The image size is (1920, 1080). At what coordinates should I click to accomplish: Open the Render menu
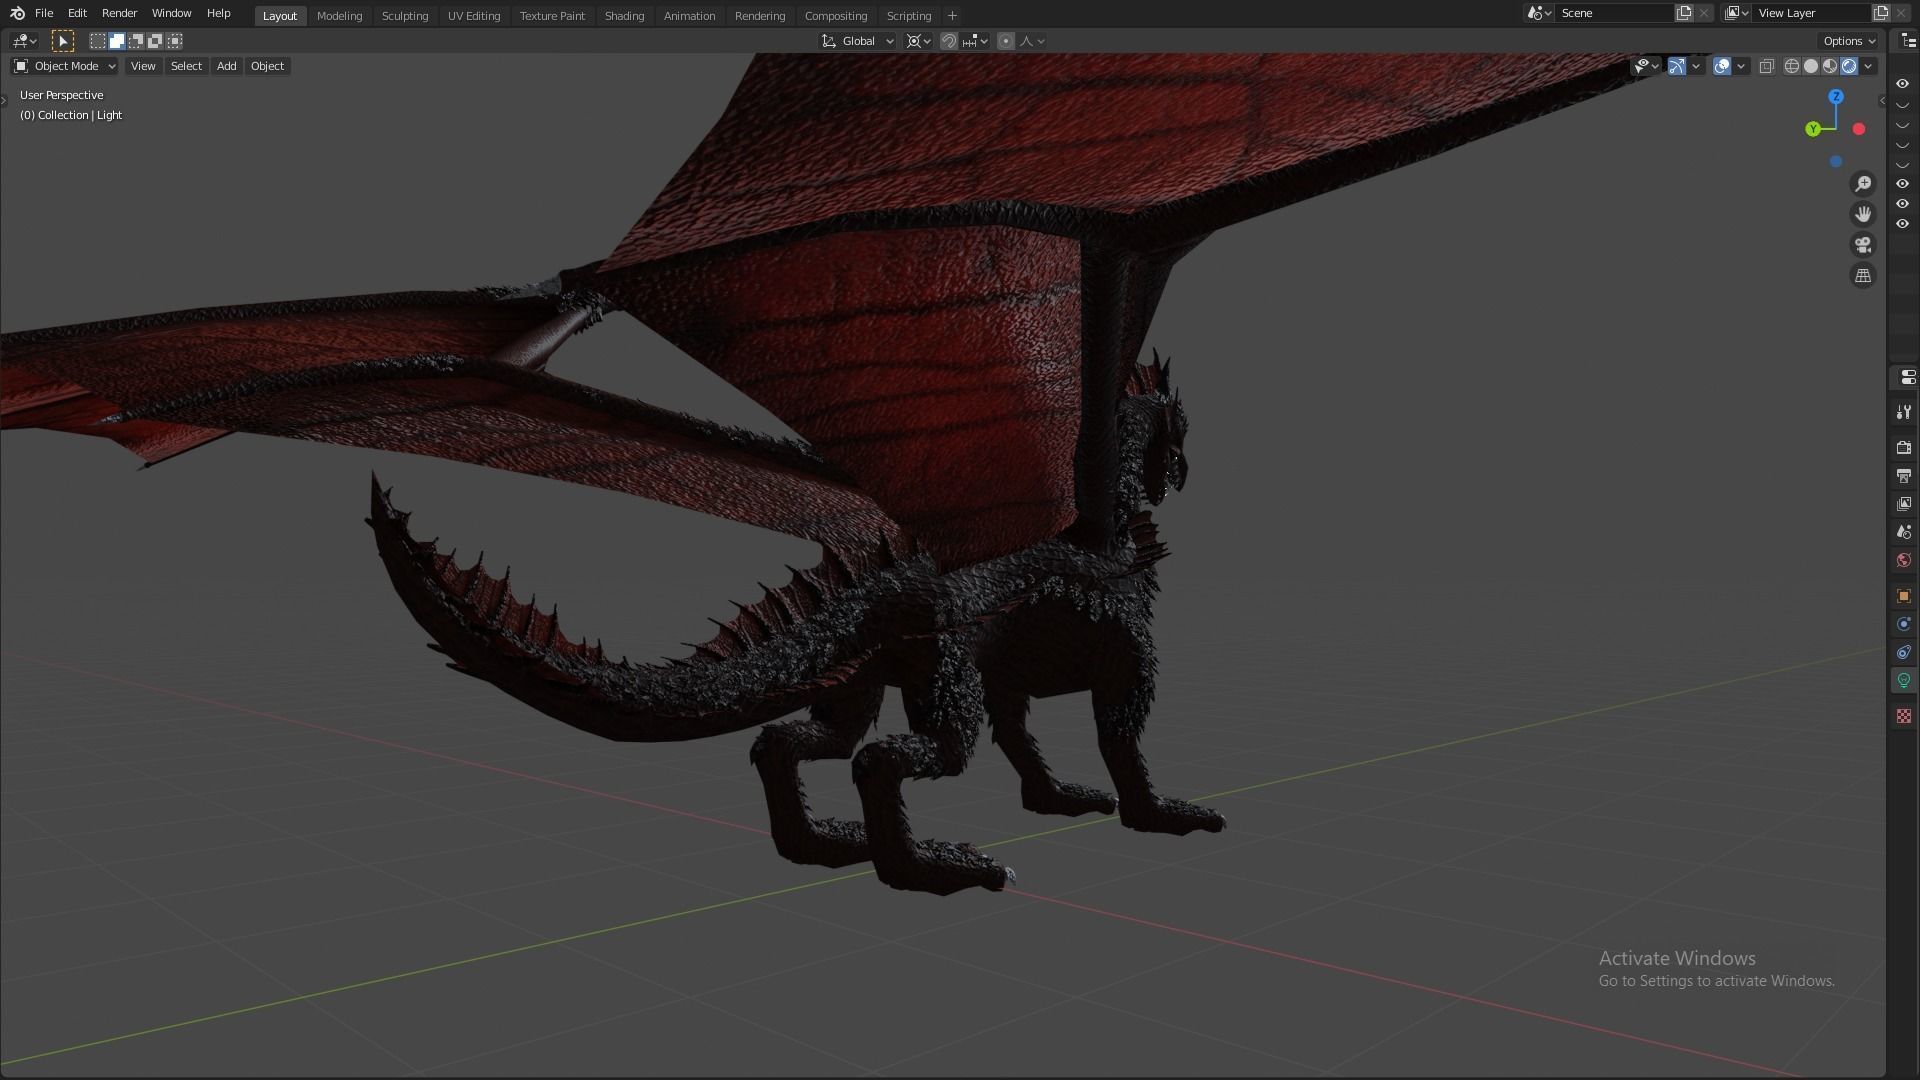pyautogui.click(x=119, y=13)
